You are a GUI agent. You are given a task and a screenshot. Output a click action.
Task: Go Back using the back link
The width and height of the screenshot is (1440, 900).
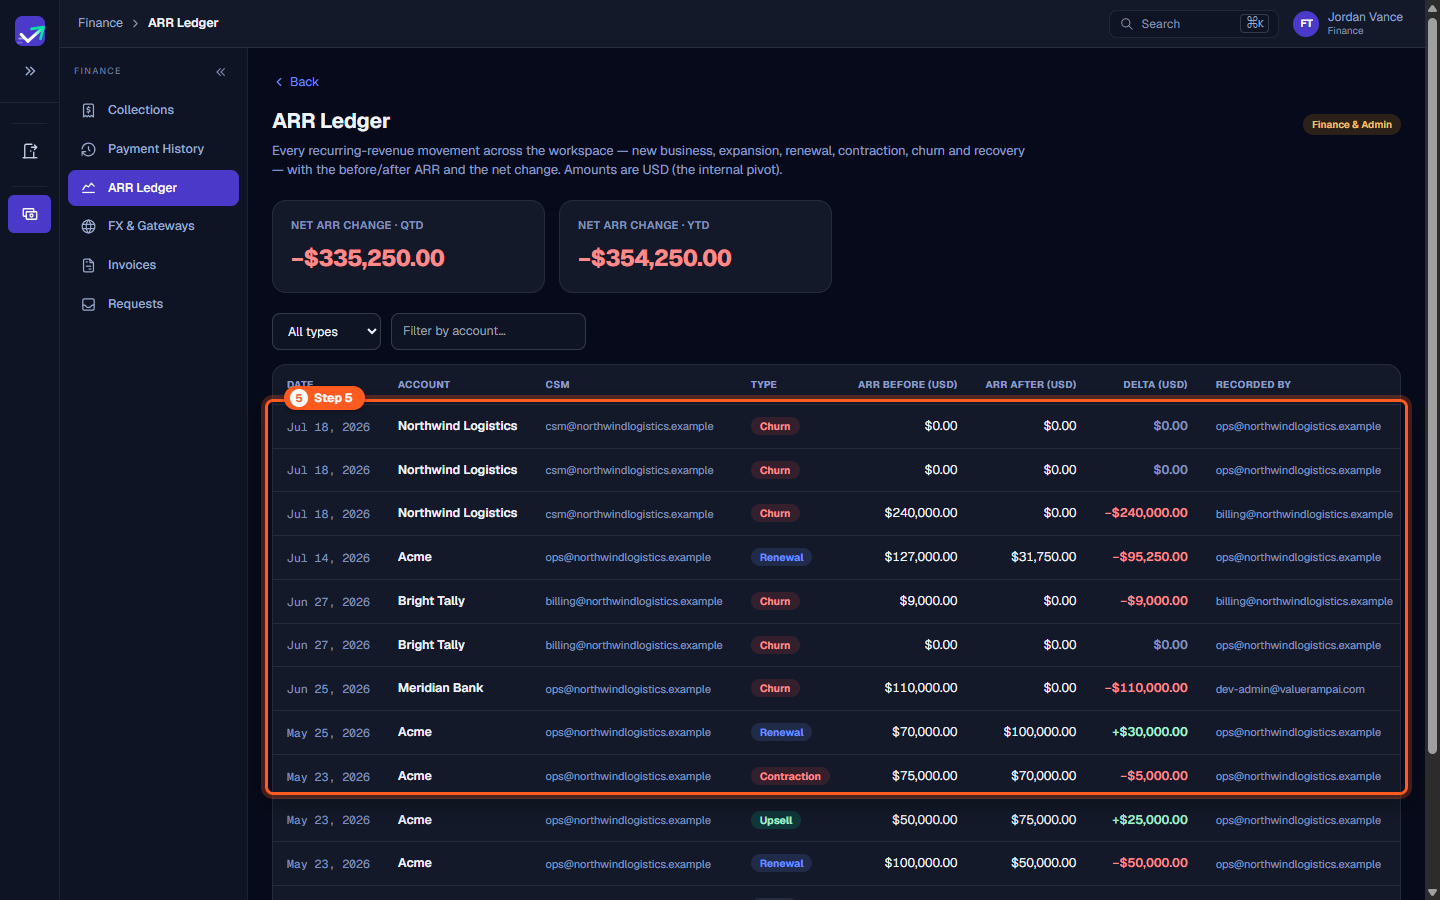tap(297, 82)
